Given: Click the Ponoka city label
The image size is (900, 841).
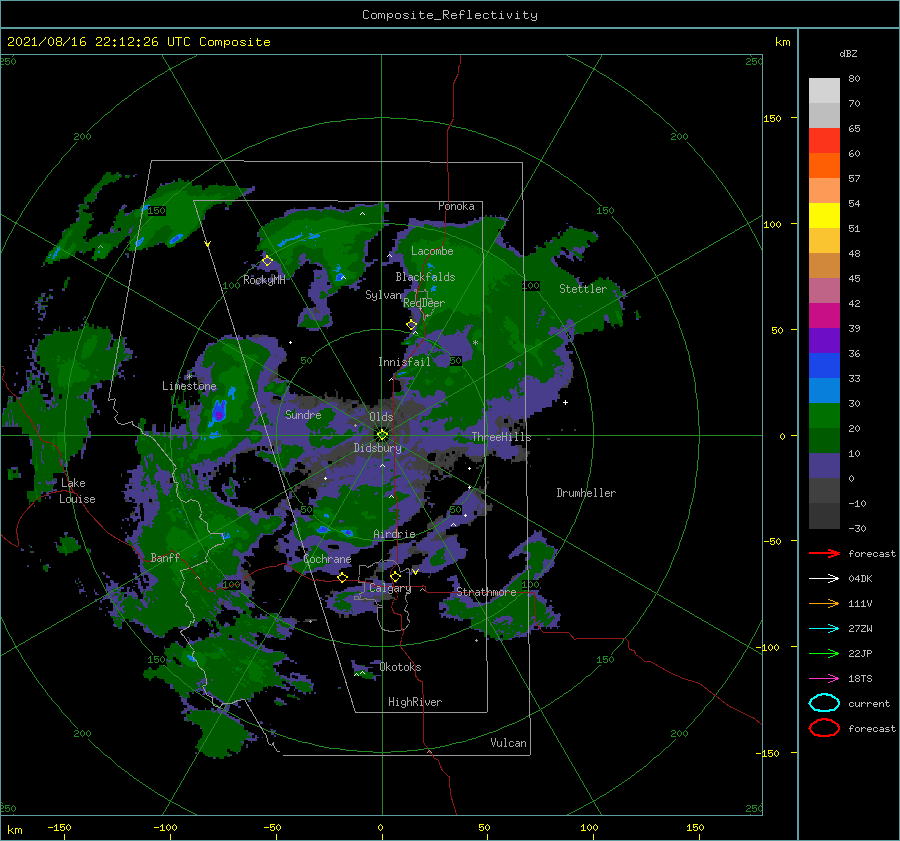Looking at the screenshot, I should point(456,206).
